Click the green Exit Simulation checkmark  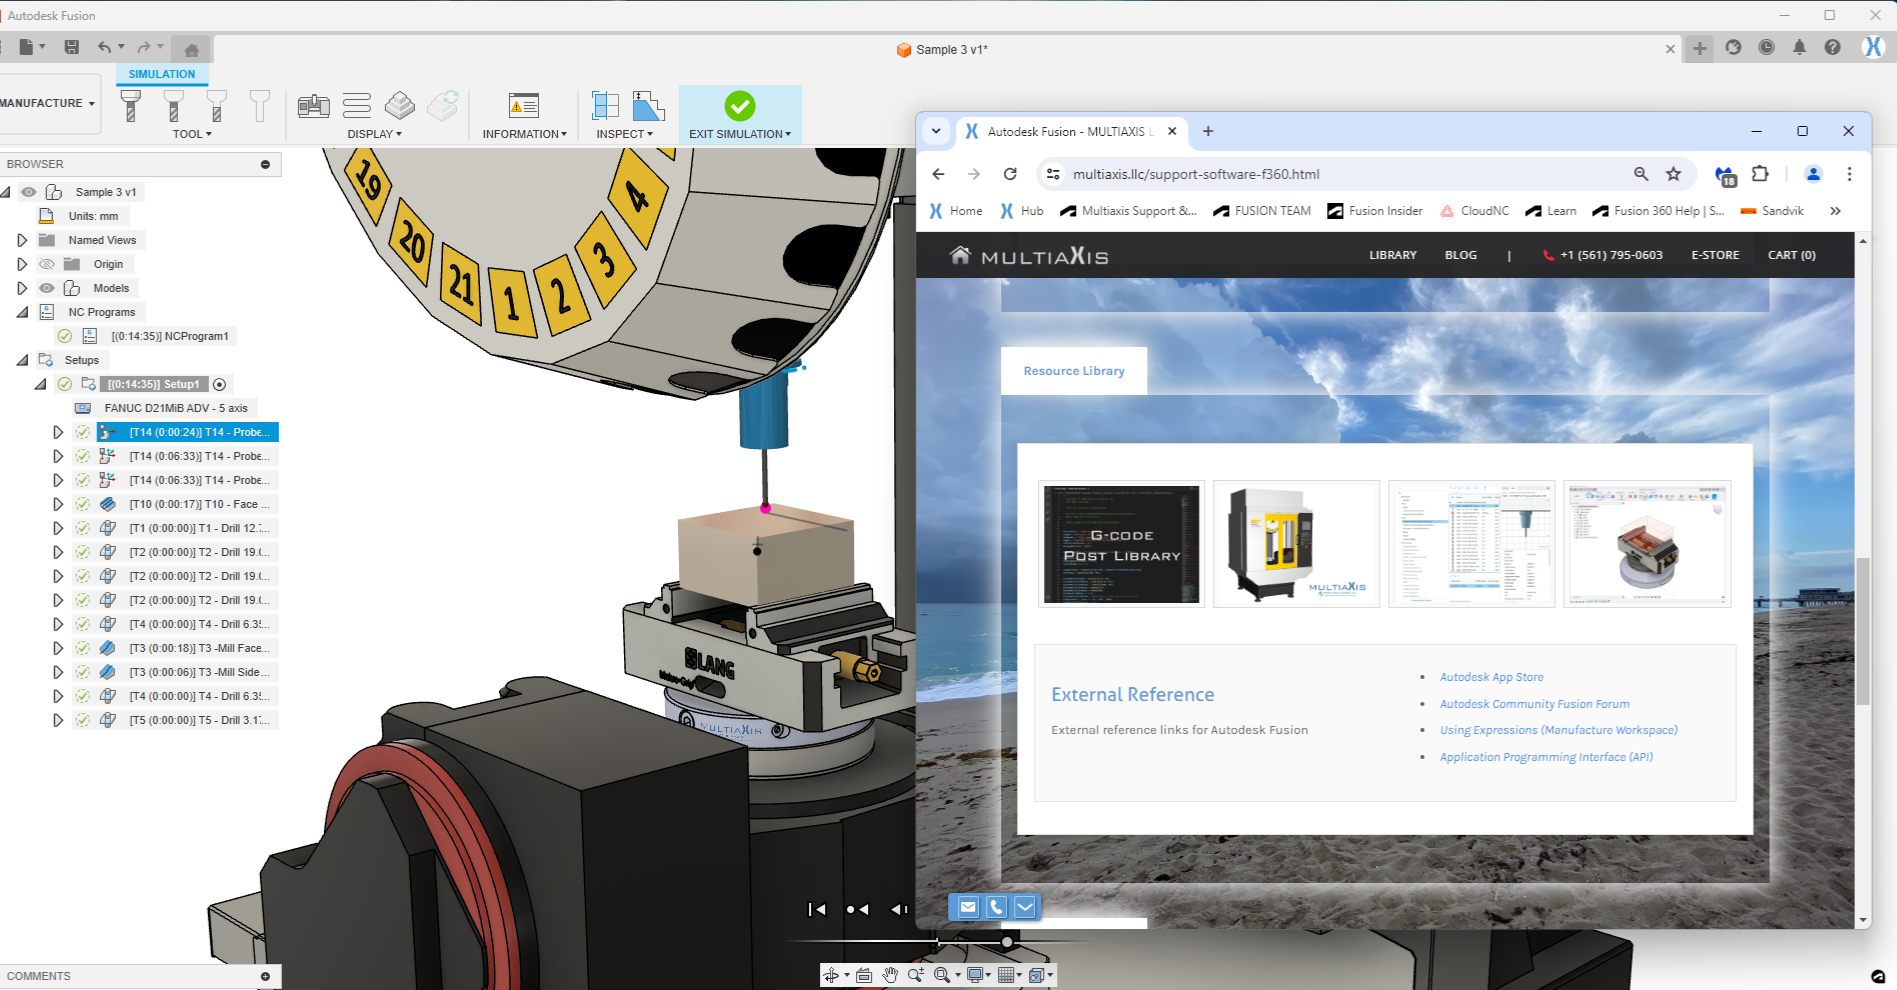pyautogui.click(x=740, y=105)
